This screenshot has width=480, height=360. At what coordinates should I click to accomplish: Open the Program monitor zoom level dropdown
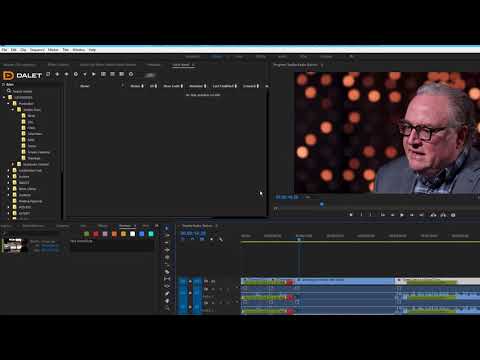[x=308, y=197]
